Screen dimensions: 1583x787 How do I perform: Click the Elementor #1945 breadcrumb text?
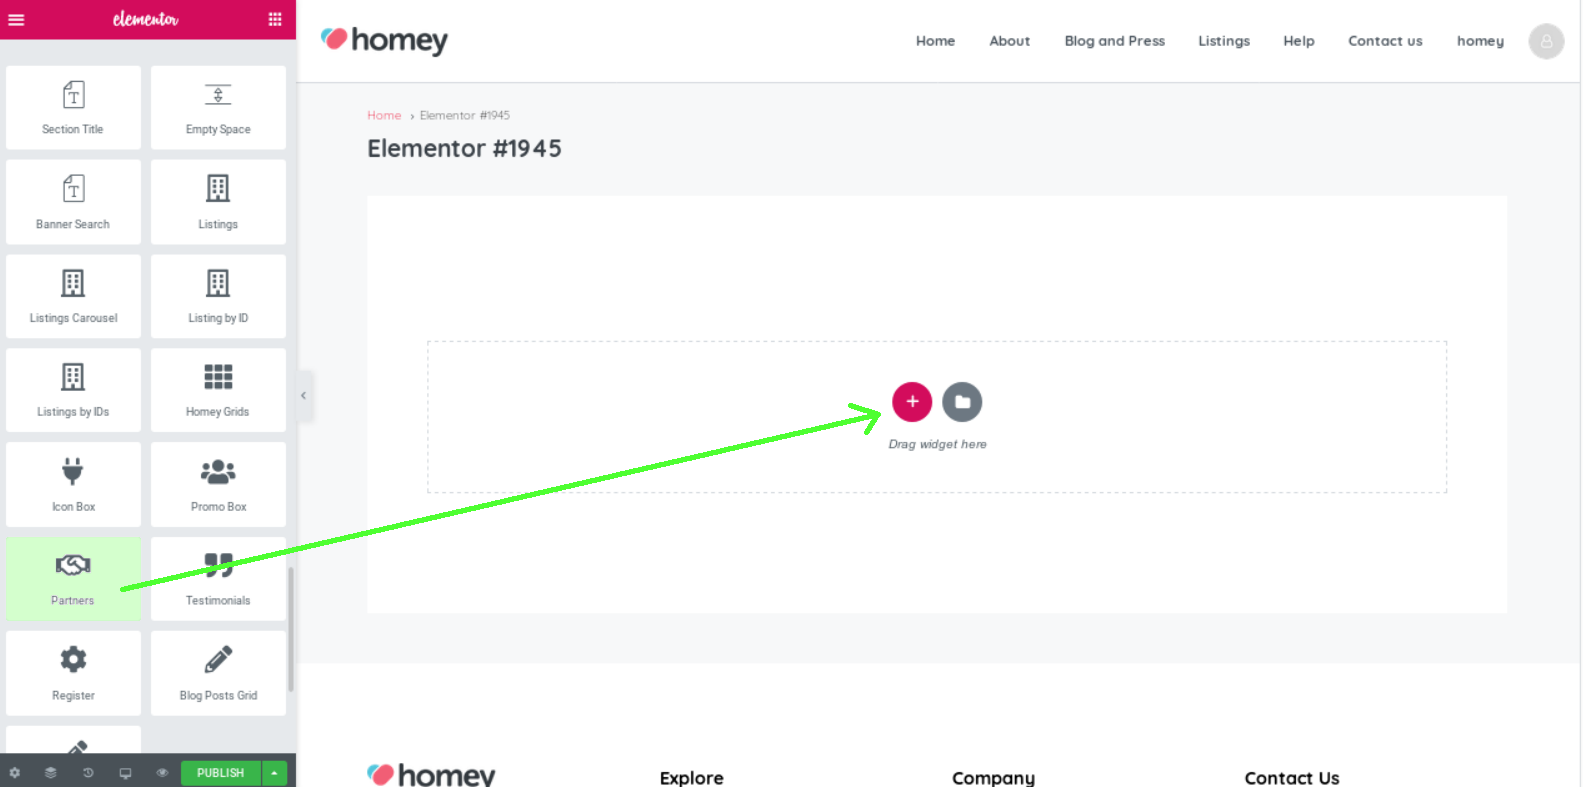[465, 115]
